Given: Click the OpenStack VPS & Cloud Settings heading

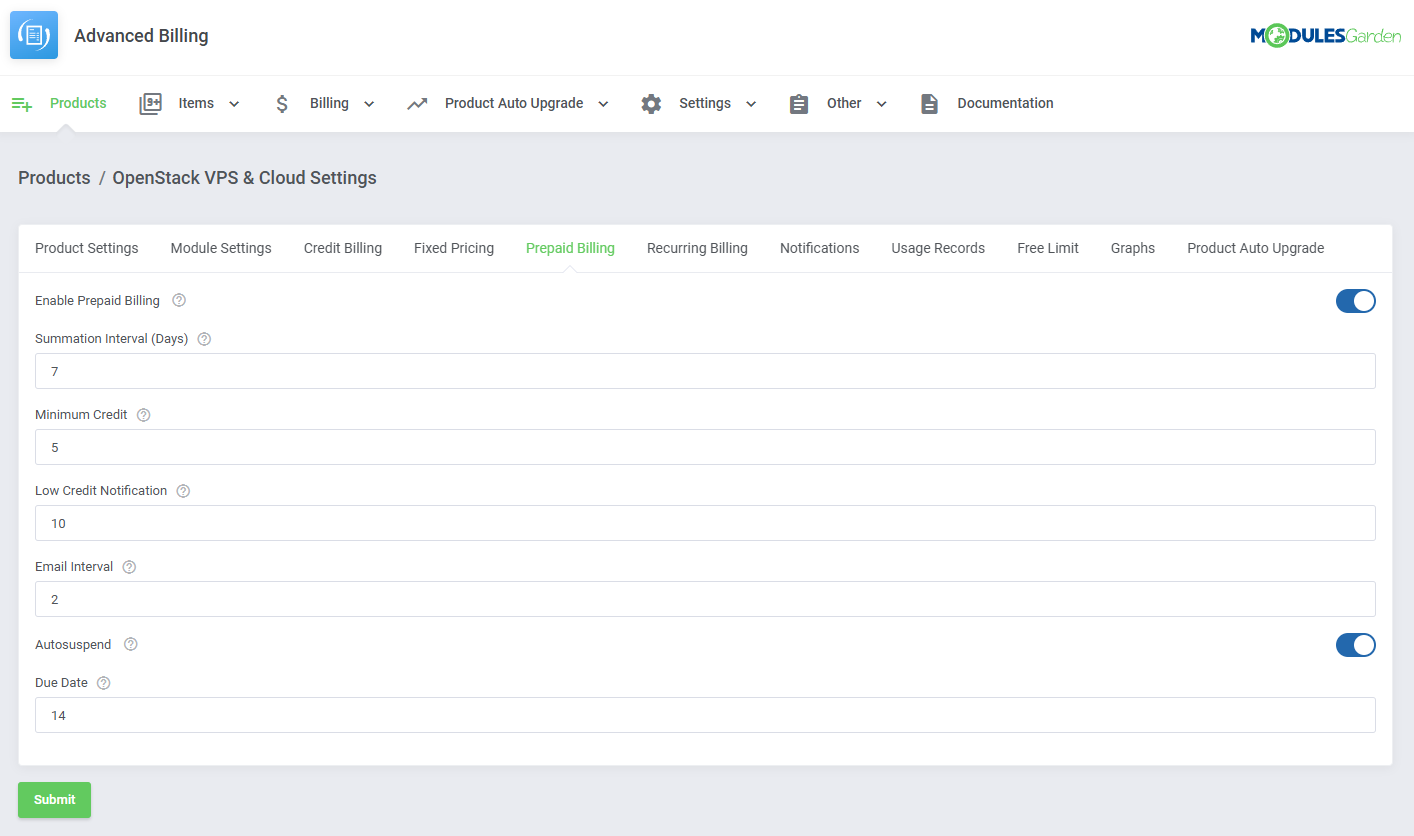Looking at the screenshot, I should point(244,178).
